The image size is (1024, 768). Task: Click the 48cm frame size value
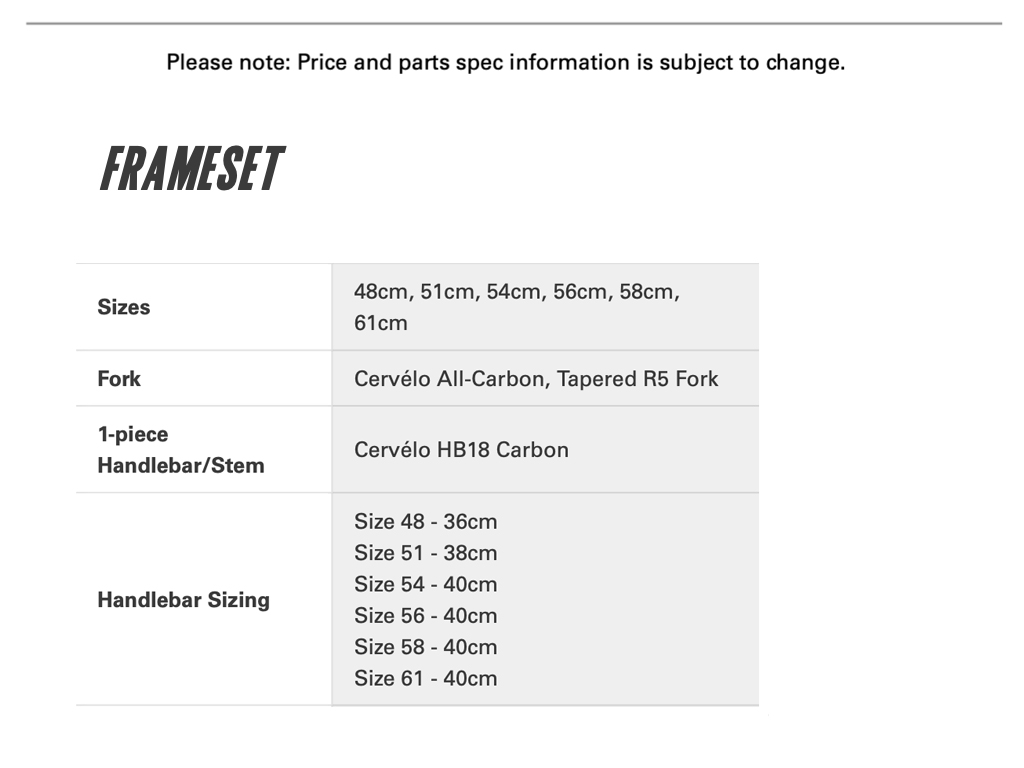point(380,292)
